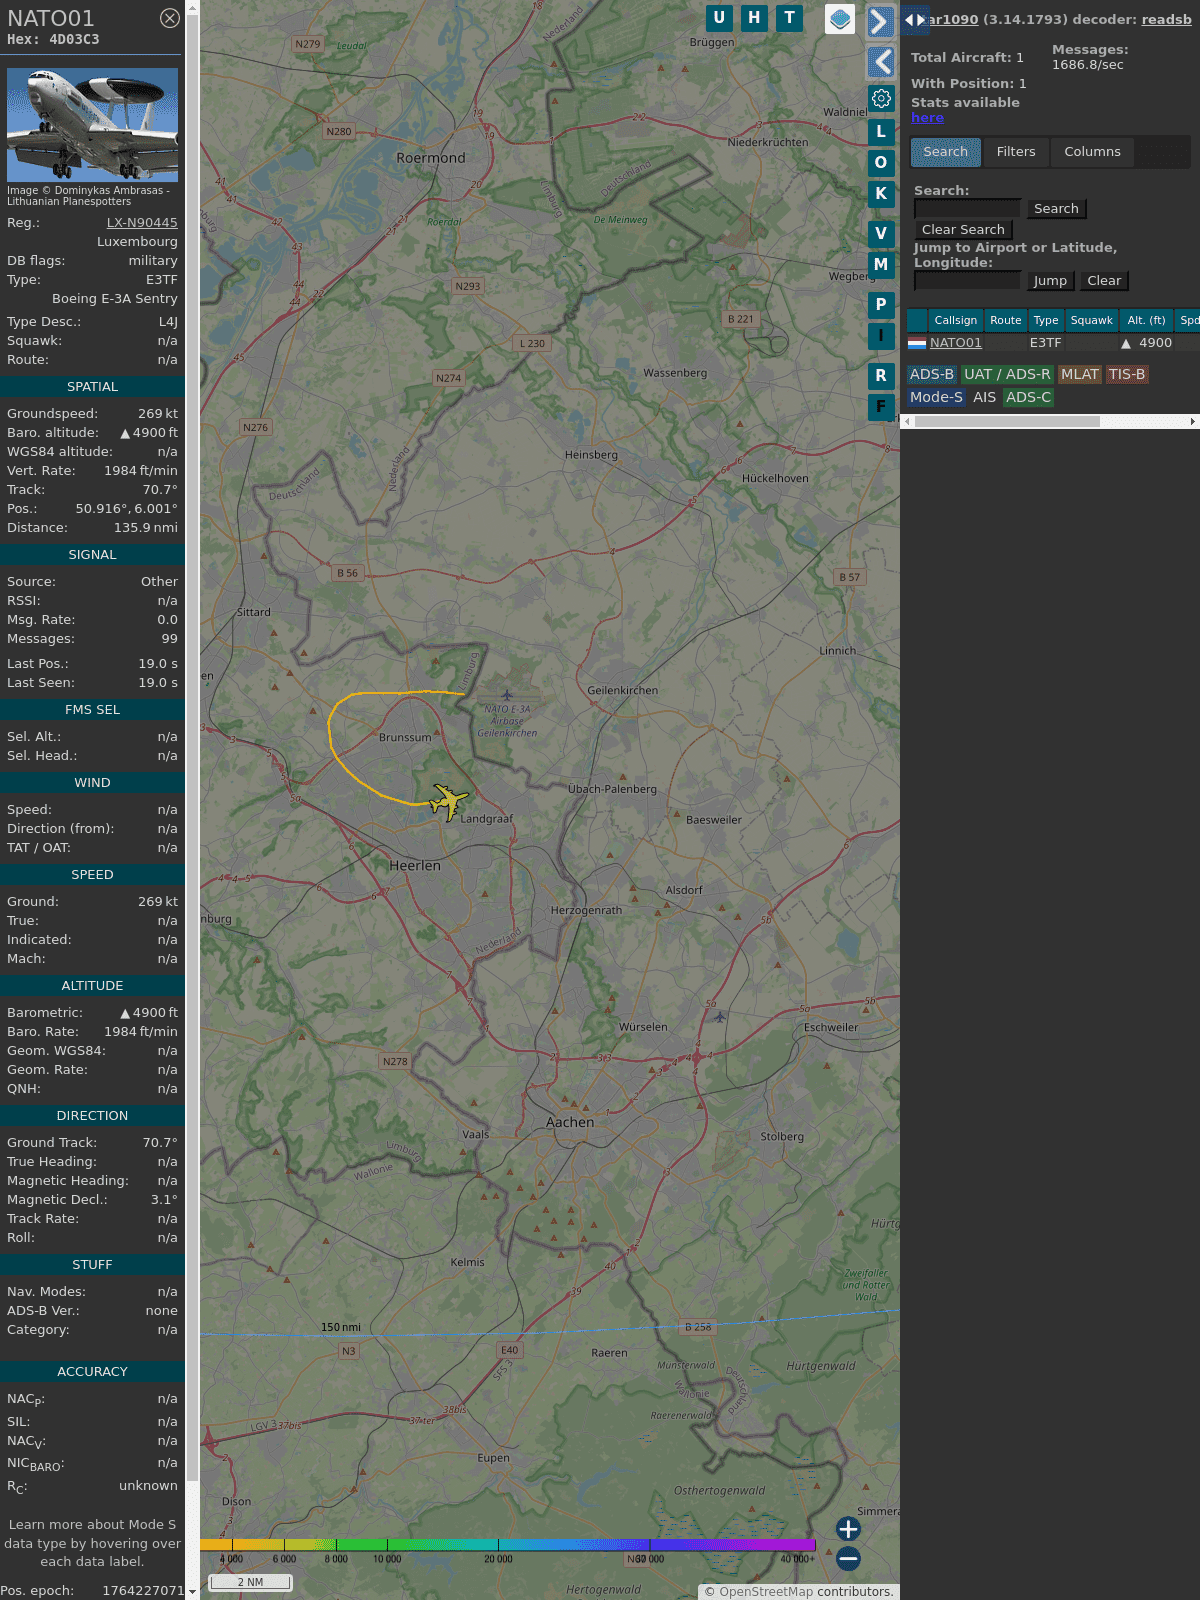Click the down arrow of the info panel scrollbar
The height and width of the screenshot is (1600, 1200).
(192, 1592)
